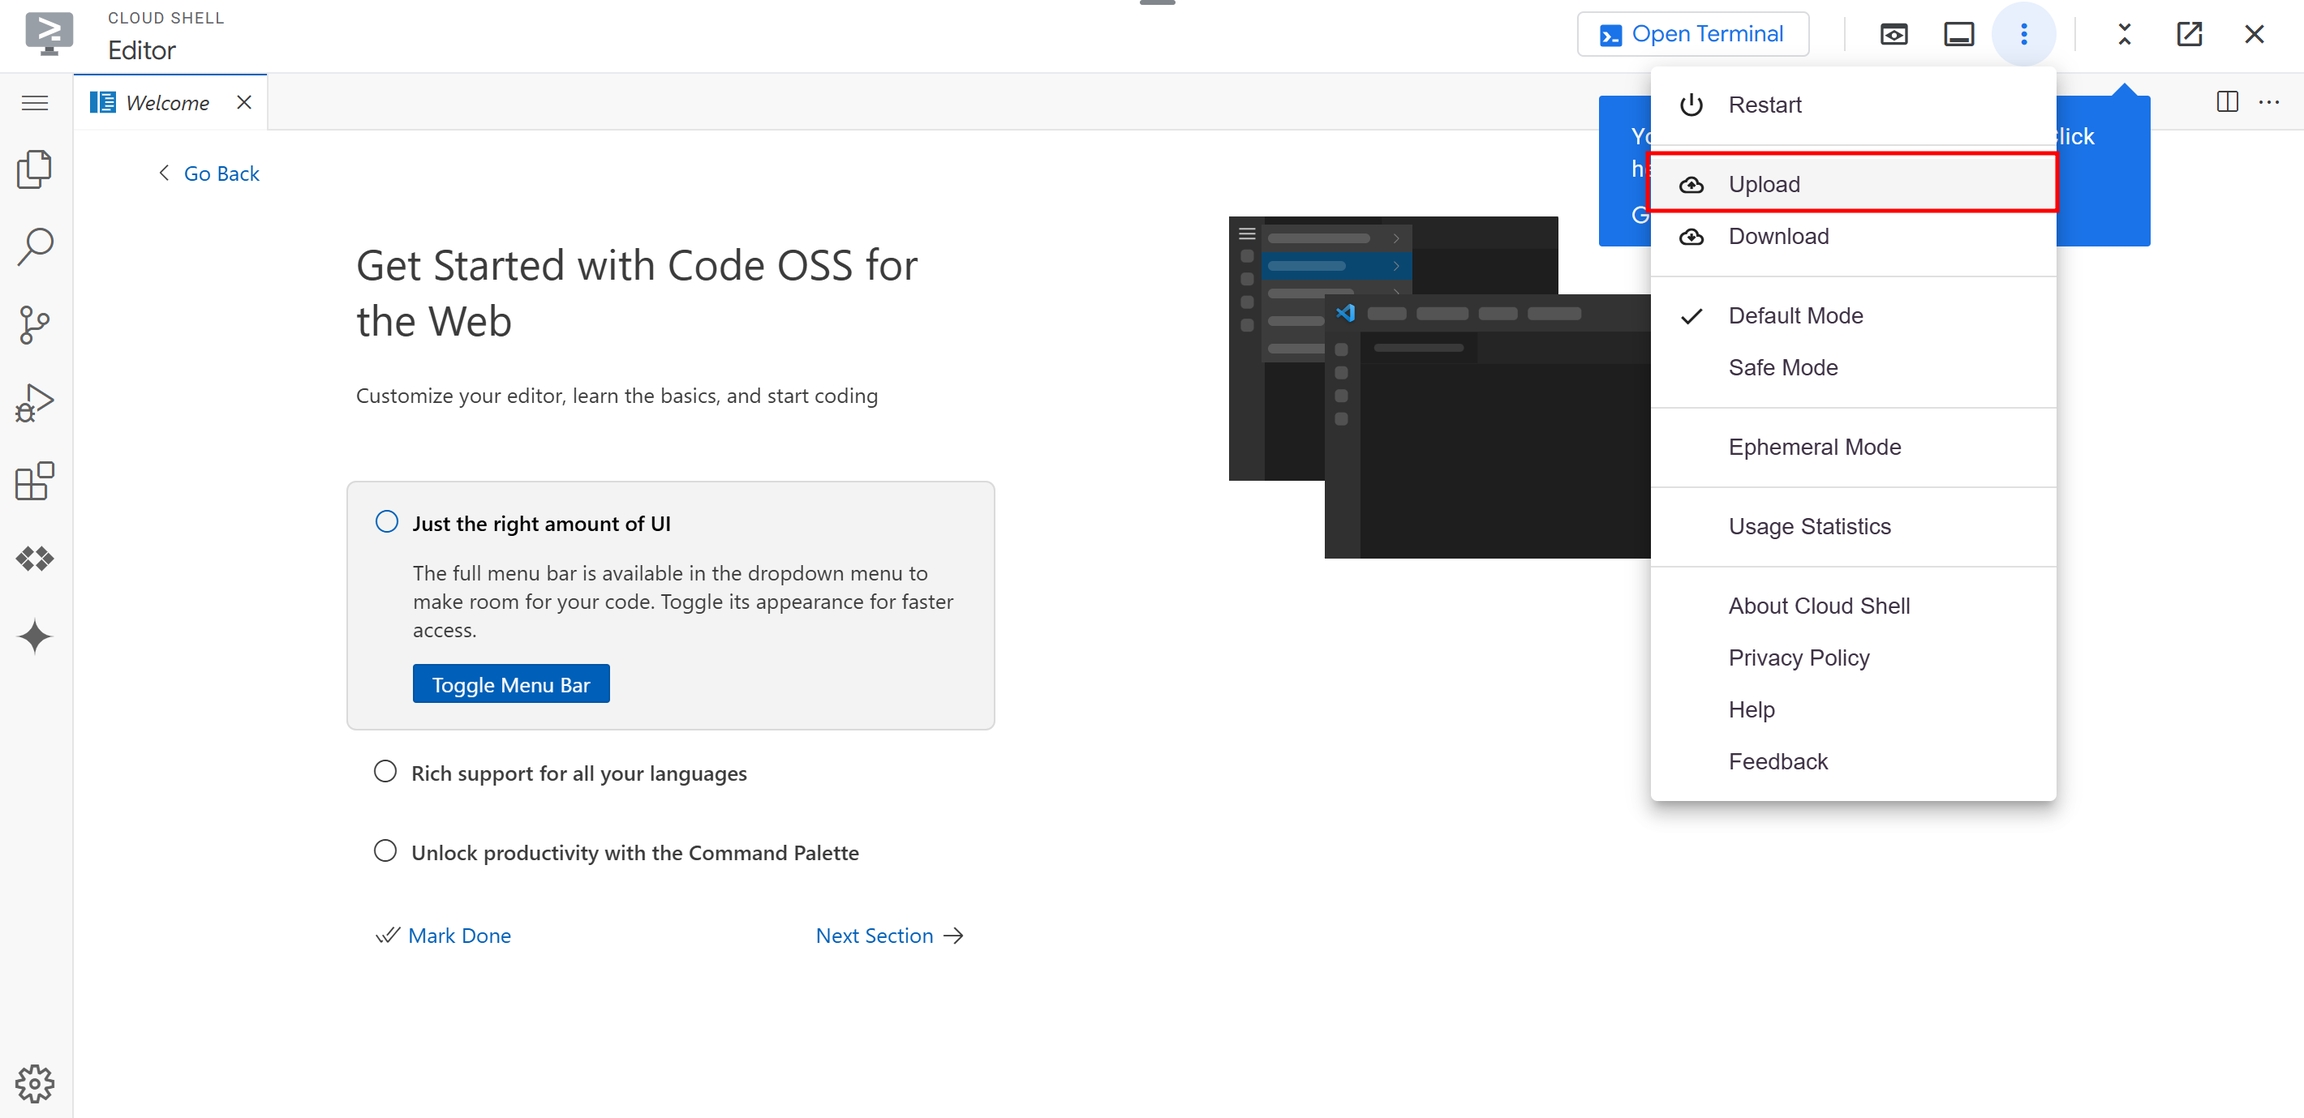
Task: Click the Toggle Menu Bar button
Action: [511, 684]
